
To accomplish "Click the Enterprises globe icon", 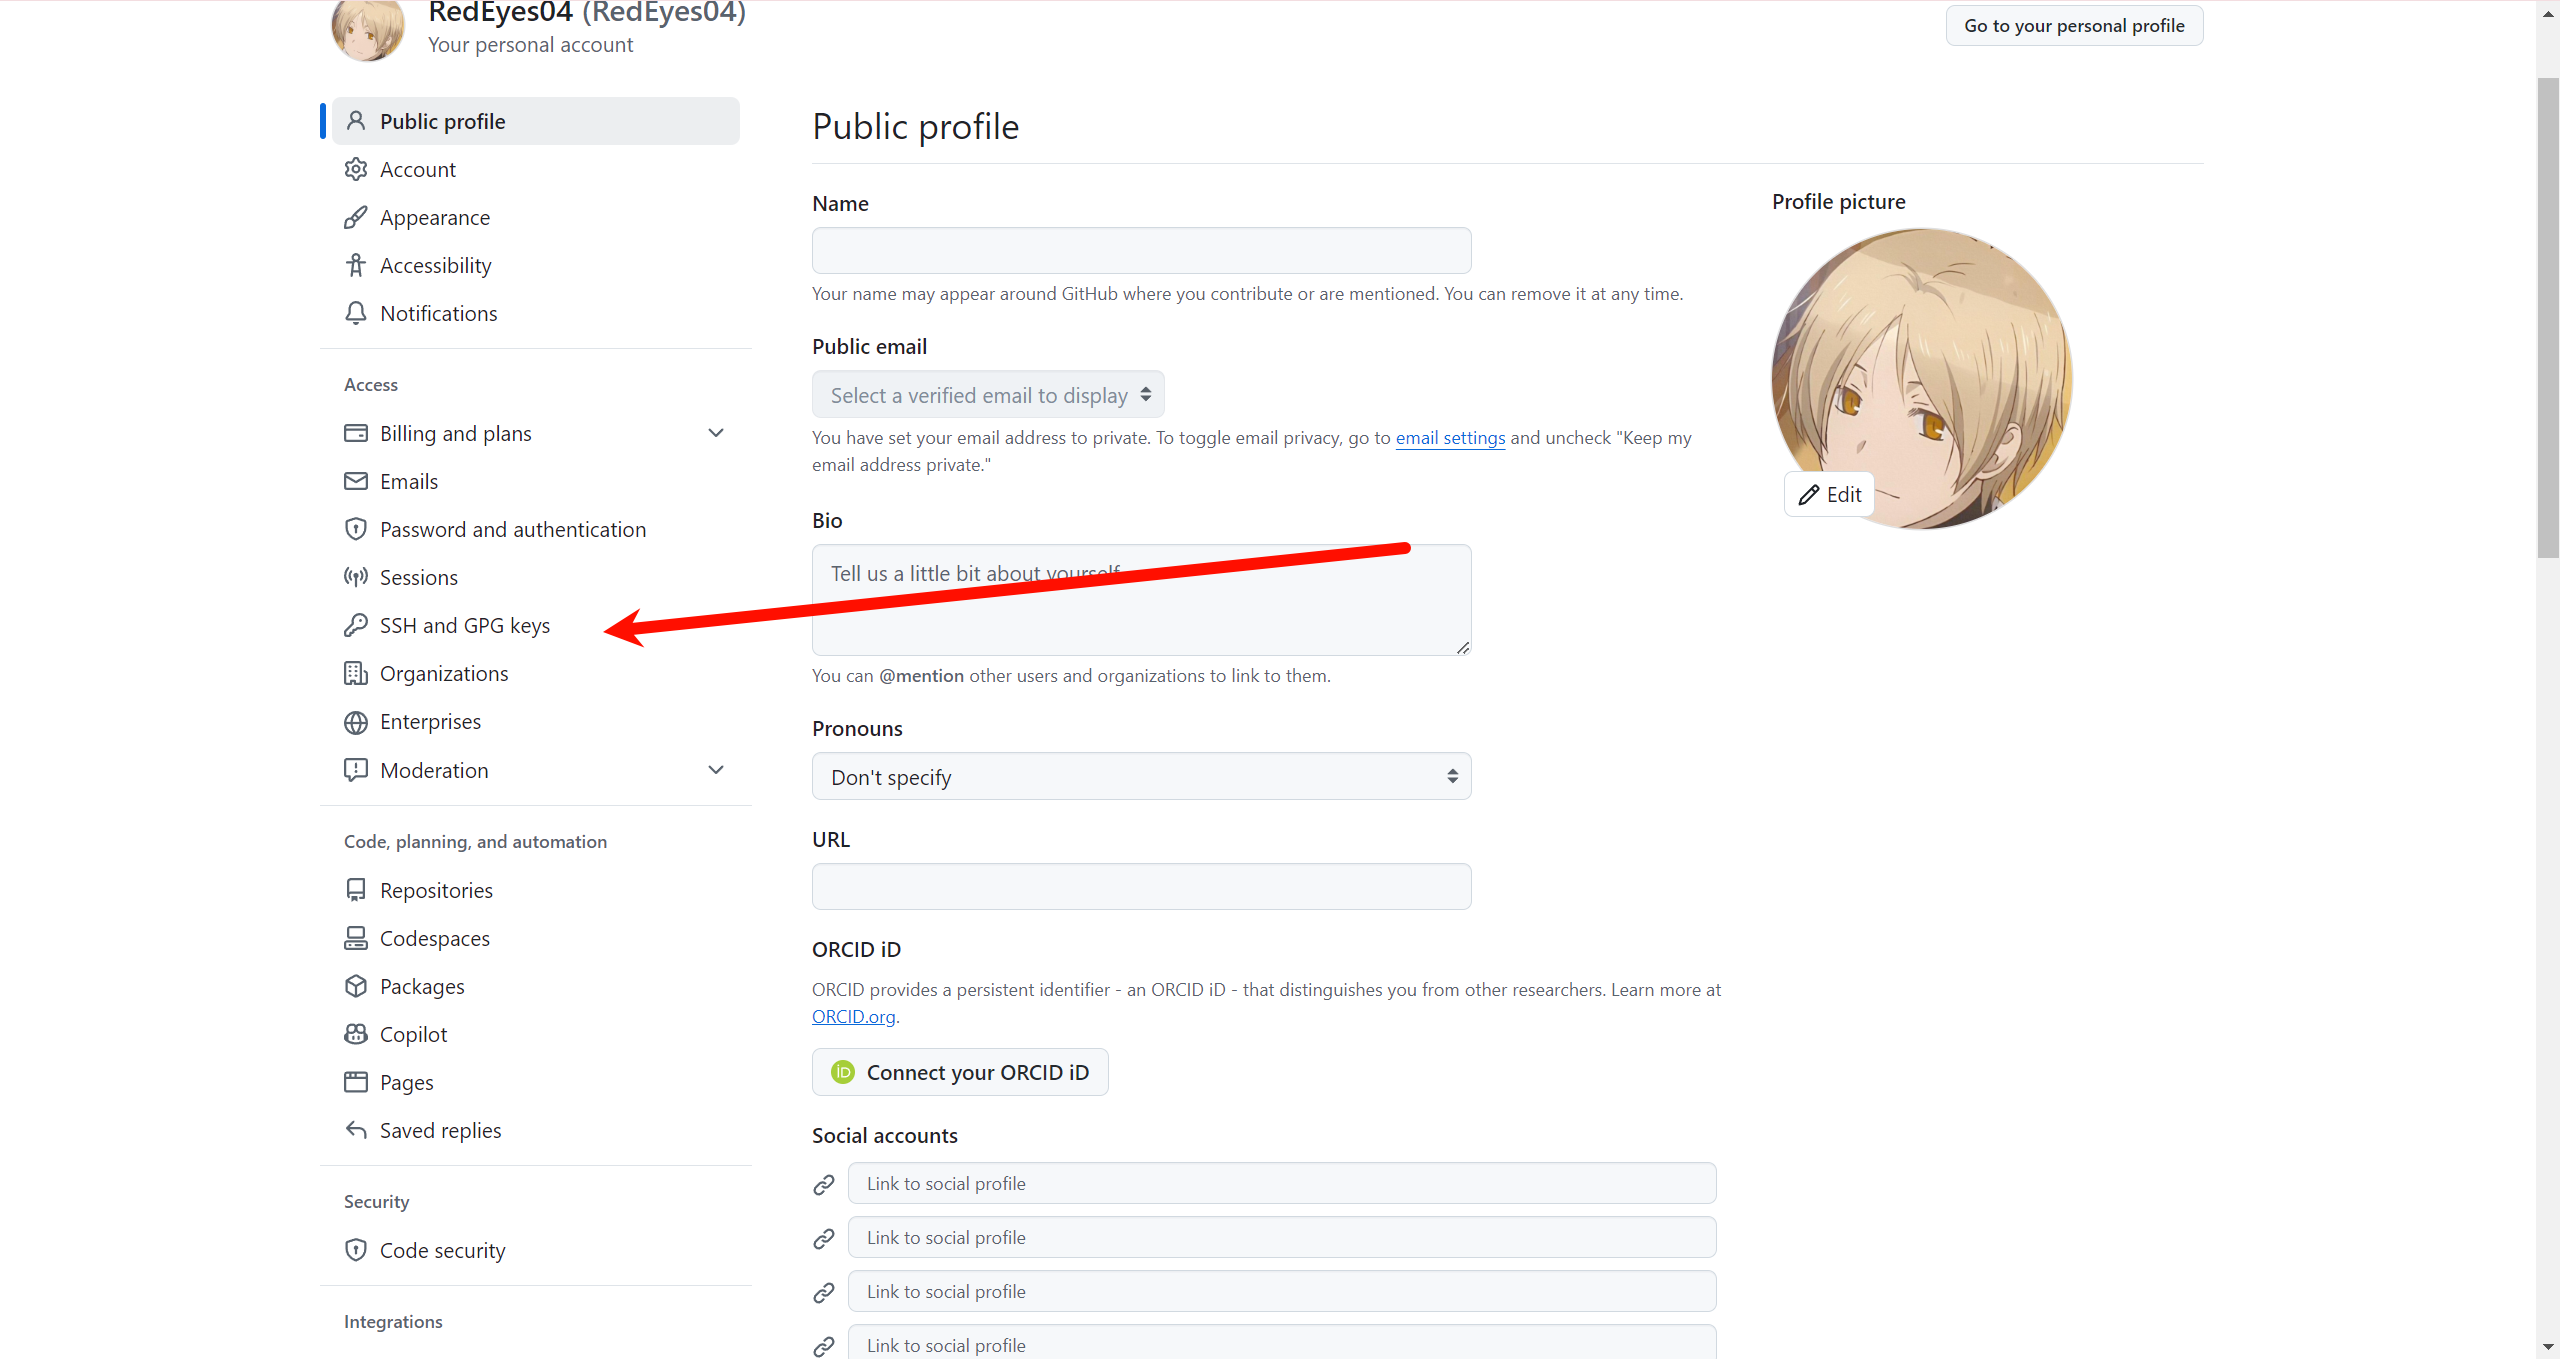I will (x=356, y=721).
